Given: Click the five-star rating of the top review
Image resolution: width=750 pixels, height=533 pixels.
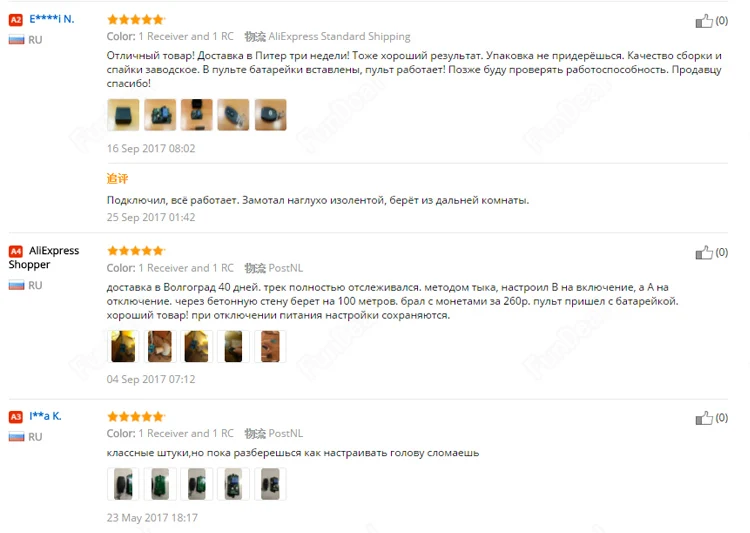Looking at the screenshot, I should [136, 20].
